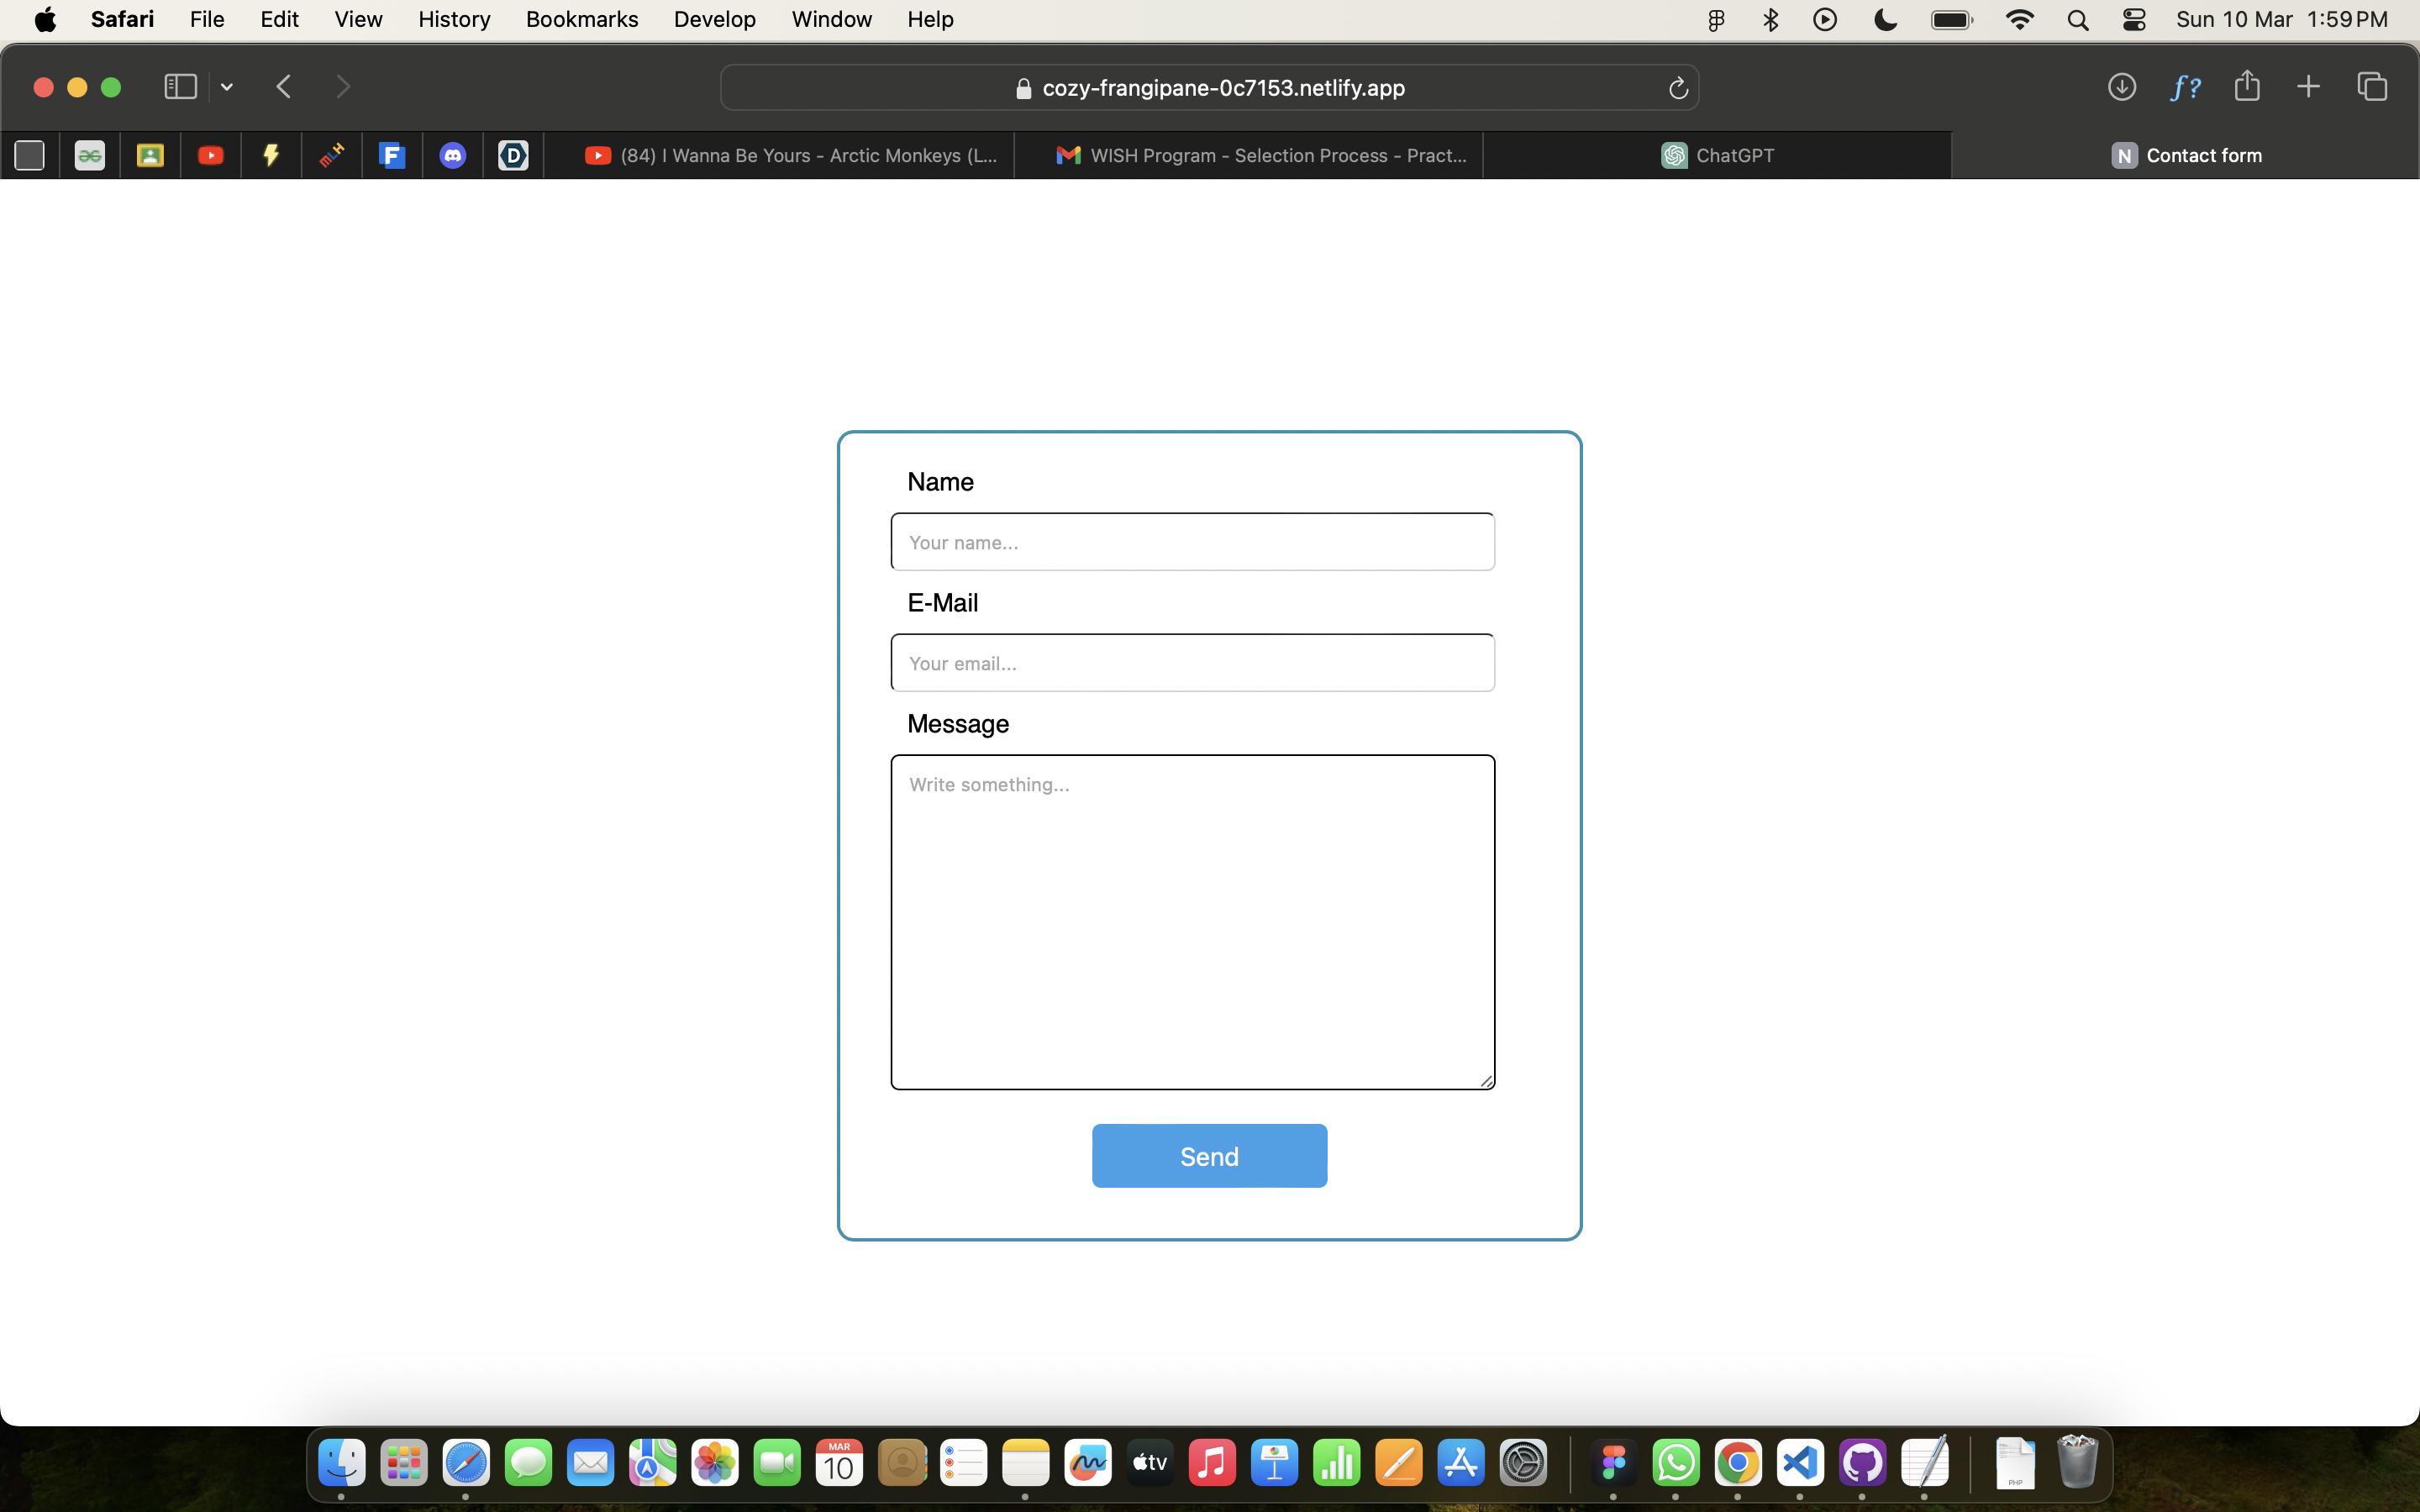Image resolution: width=2420 pixels, height=1512 pixels.
Task: Click the Safari sidebar toggle icon
Action: pyautogui.click(x=180, y=87)
